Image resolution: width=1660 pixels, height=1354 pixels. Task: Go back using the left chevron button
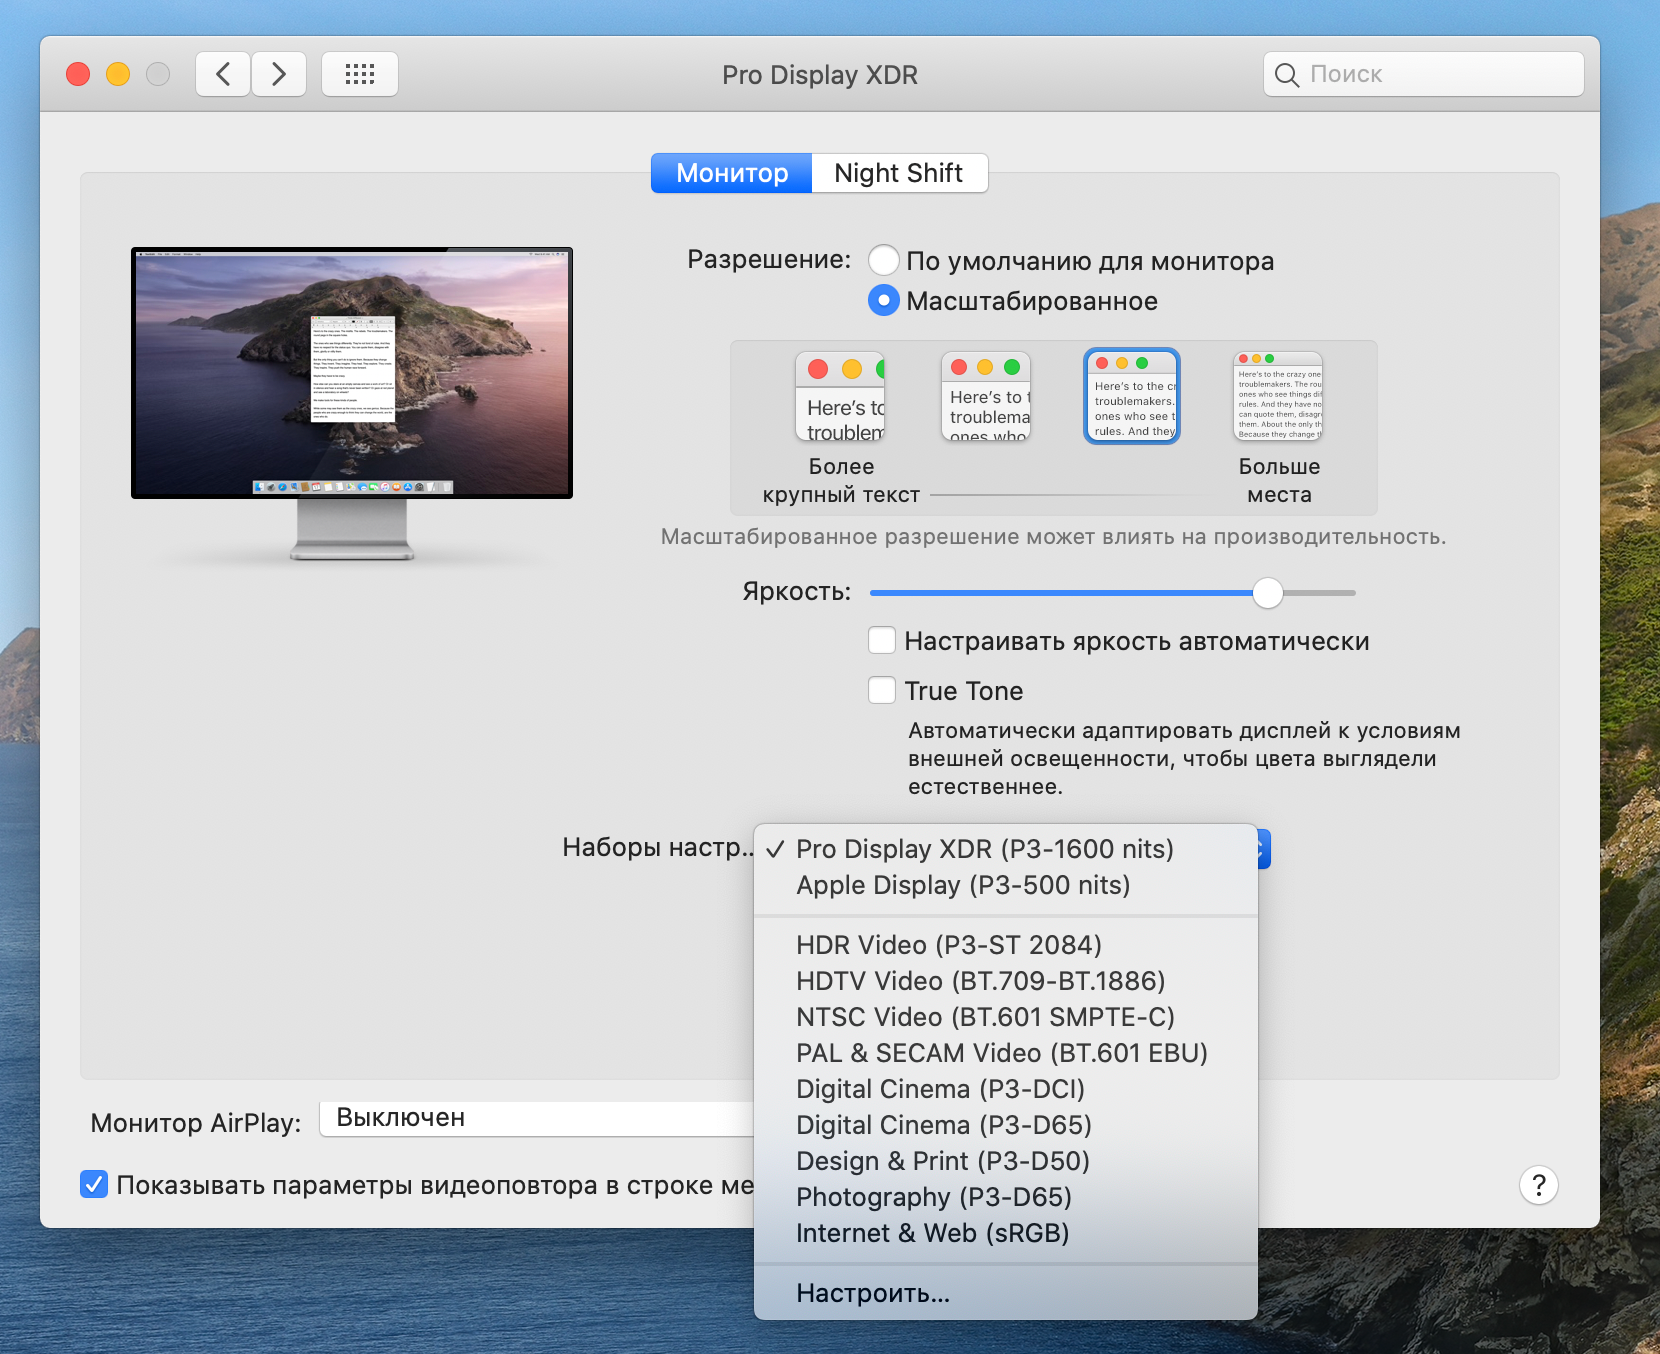point(223,74)
